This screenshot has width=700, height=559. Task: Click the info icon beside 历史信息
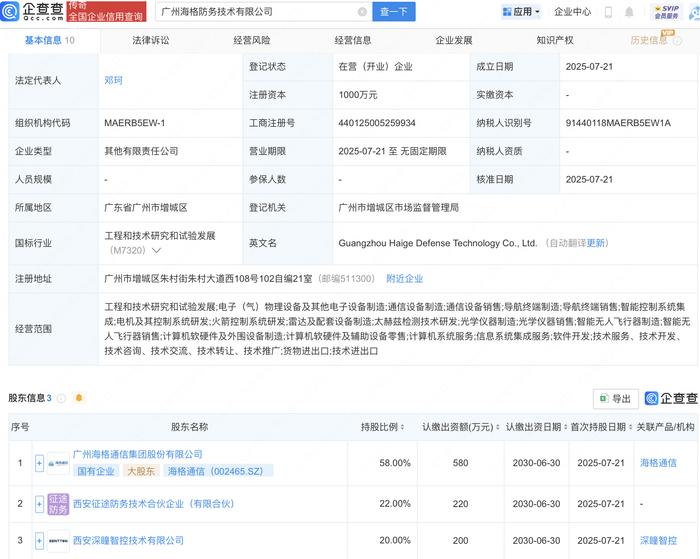677,41
